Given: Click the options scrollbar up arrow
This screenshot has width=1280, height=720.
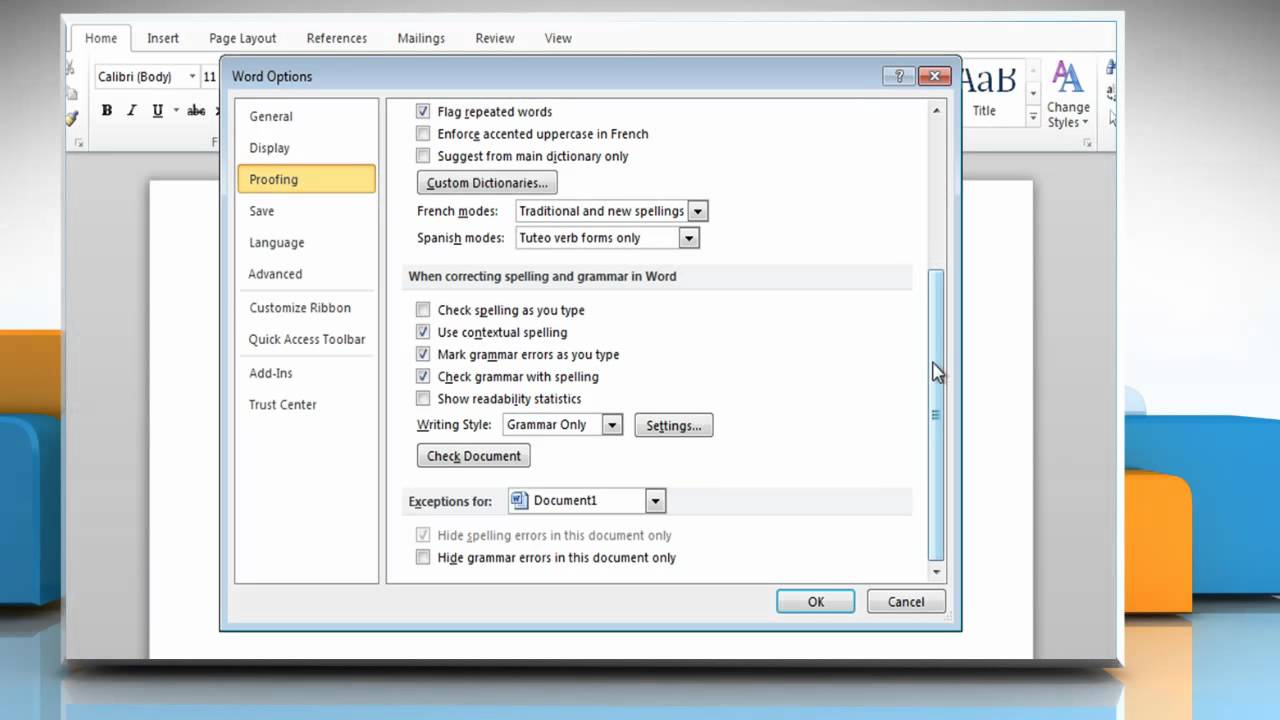Looking at the screenshot, I should (937, 110).
